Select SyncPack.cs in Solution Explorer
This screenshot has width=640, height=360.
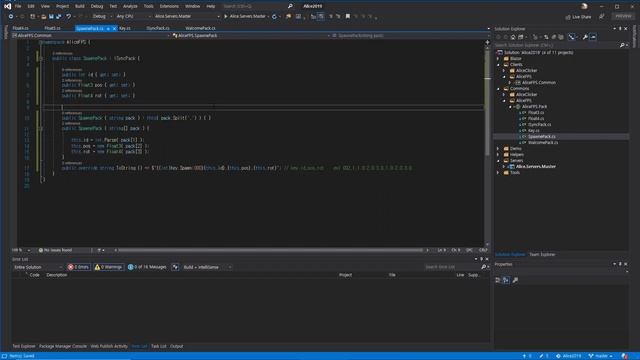[540, 124]
